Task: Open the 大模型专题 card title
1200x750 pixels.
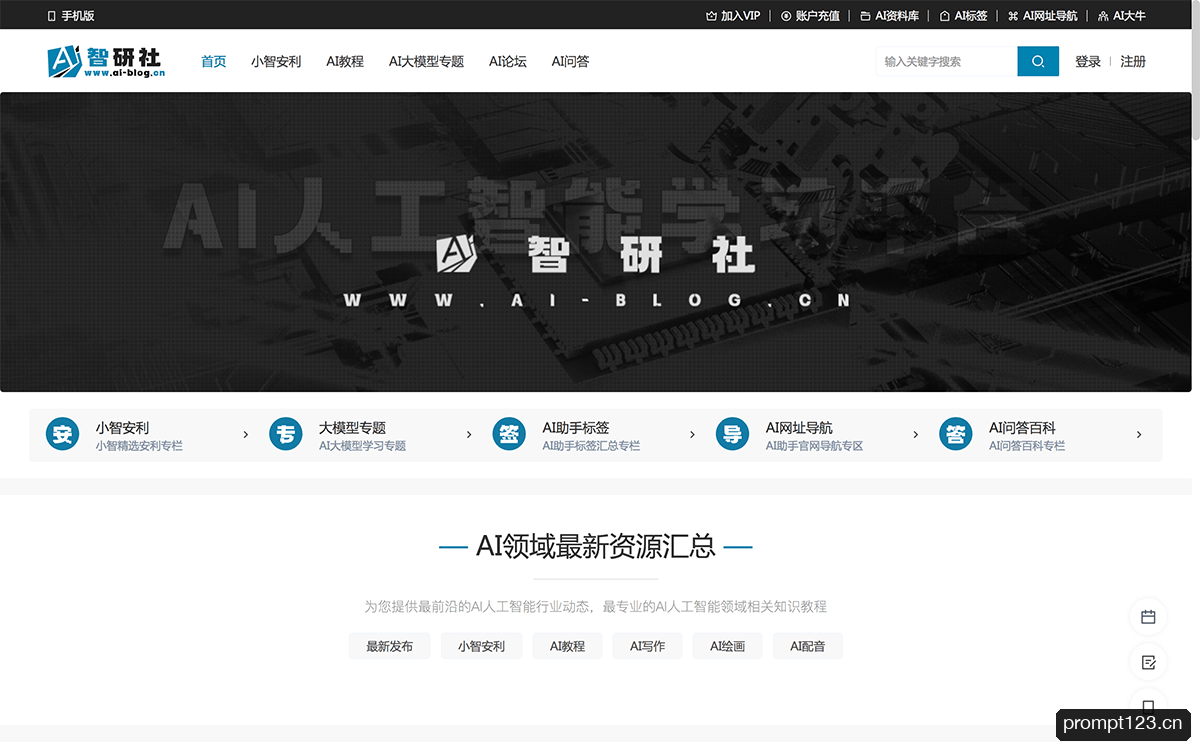Action: point(352,427)
